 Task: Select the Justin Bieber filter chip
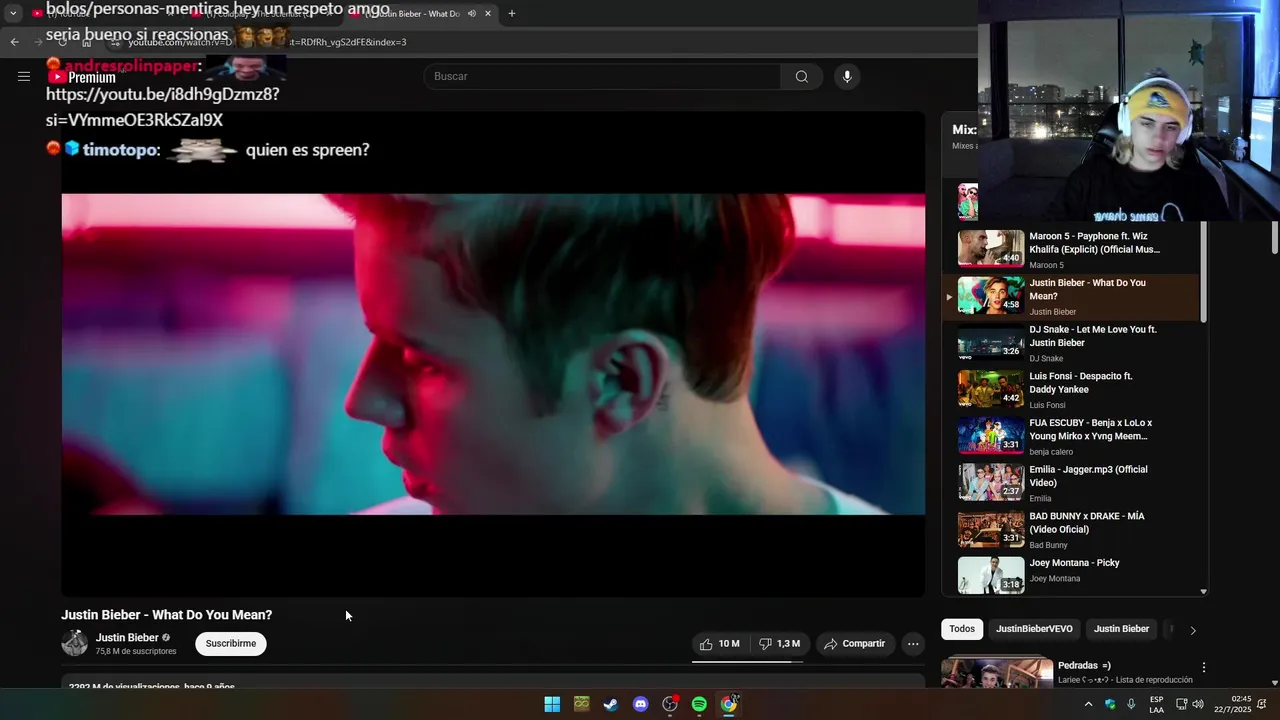(x=1121, y=629)
